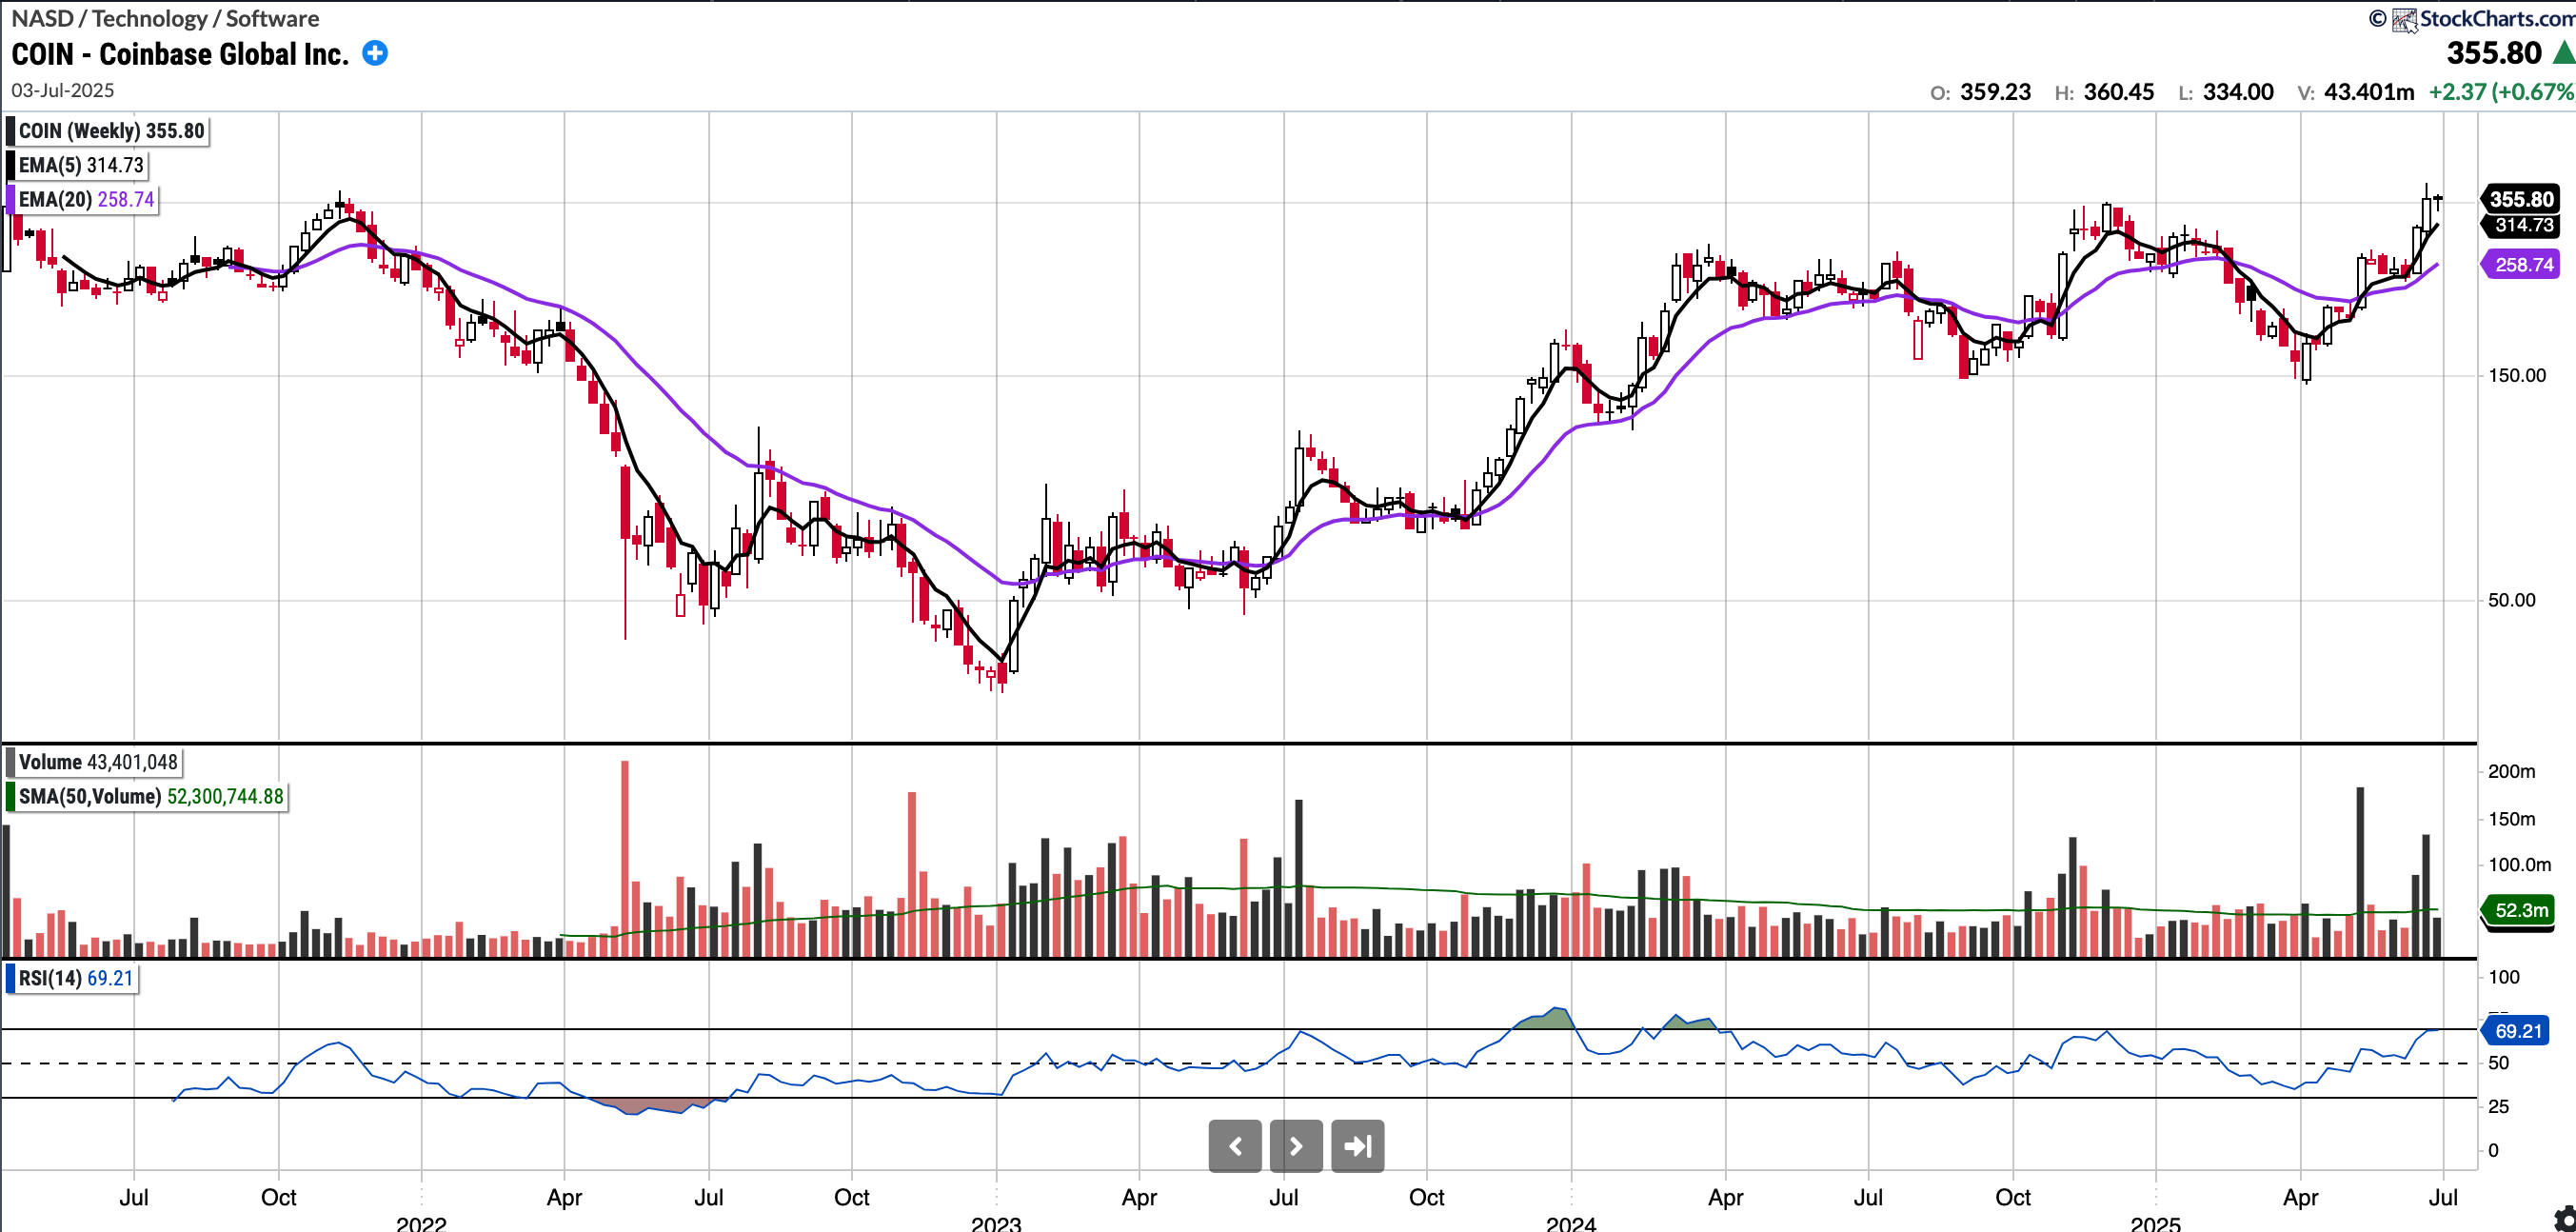Select the EMA(20) 258.74 legend label

(x=86, y=199)
